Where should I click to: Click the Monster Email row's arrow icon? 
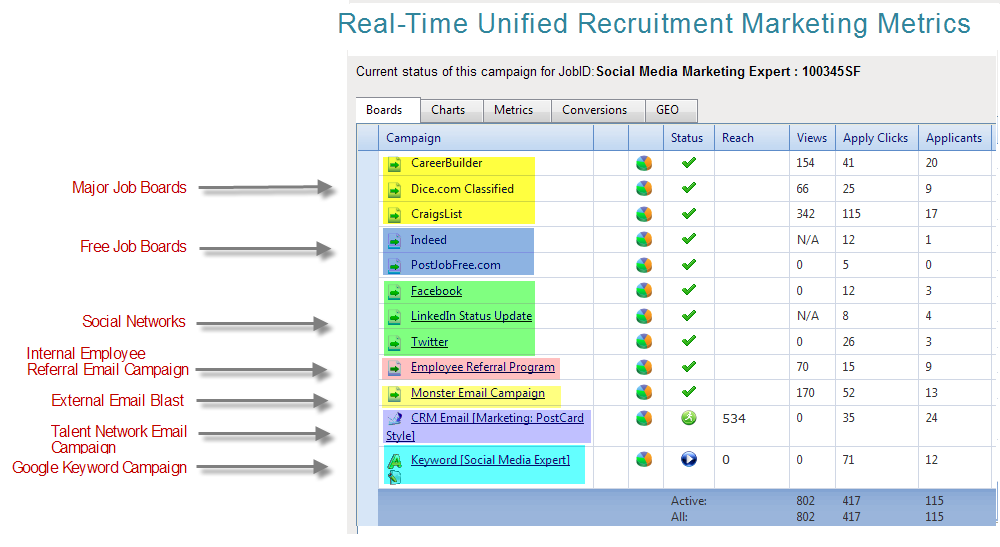coord(395,394)
